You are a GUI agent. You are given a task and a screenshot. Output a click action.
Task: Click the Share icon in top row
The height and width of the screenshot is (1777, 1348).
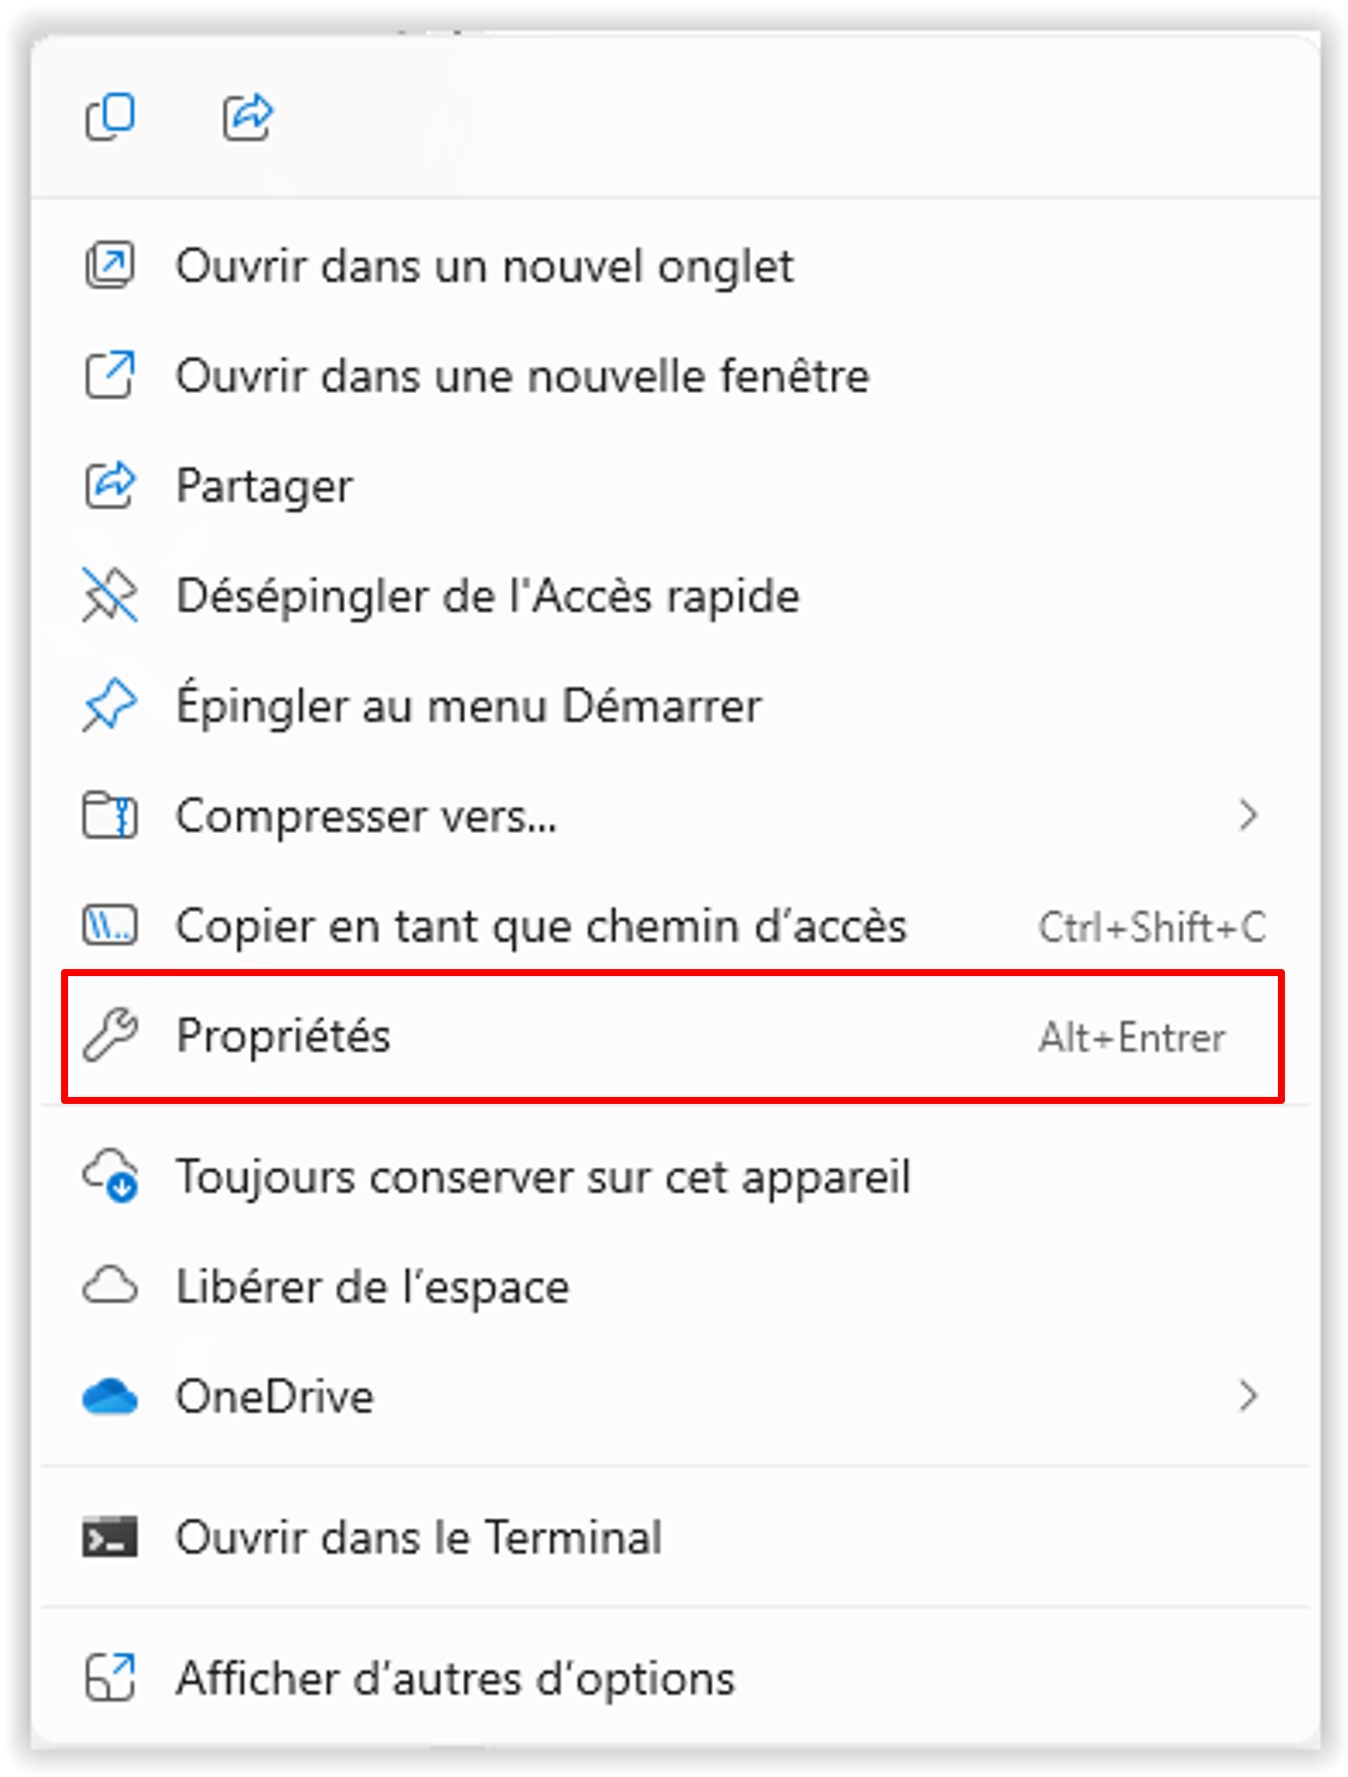pos(247,117)
